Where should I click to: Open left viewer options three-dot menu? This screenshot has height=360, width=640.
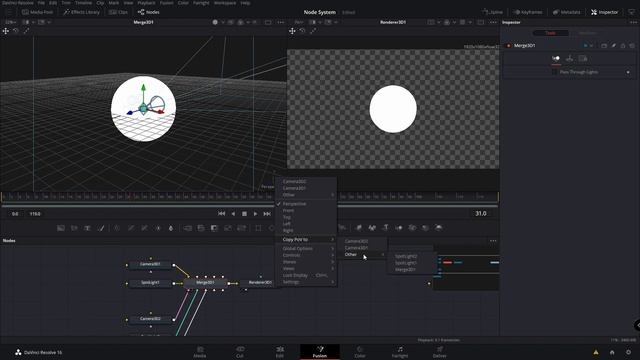click(x=281, y=22)
